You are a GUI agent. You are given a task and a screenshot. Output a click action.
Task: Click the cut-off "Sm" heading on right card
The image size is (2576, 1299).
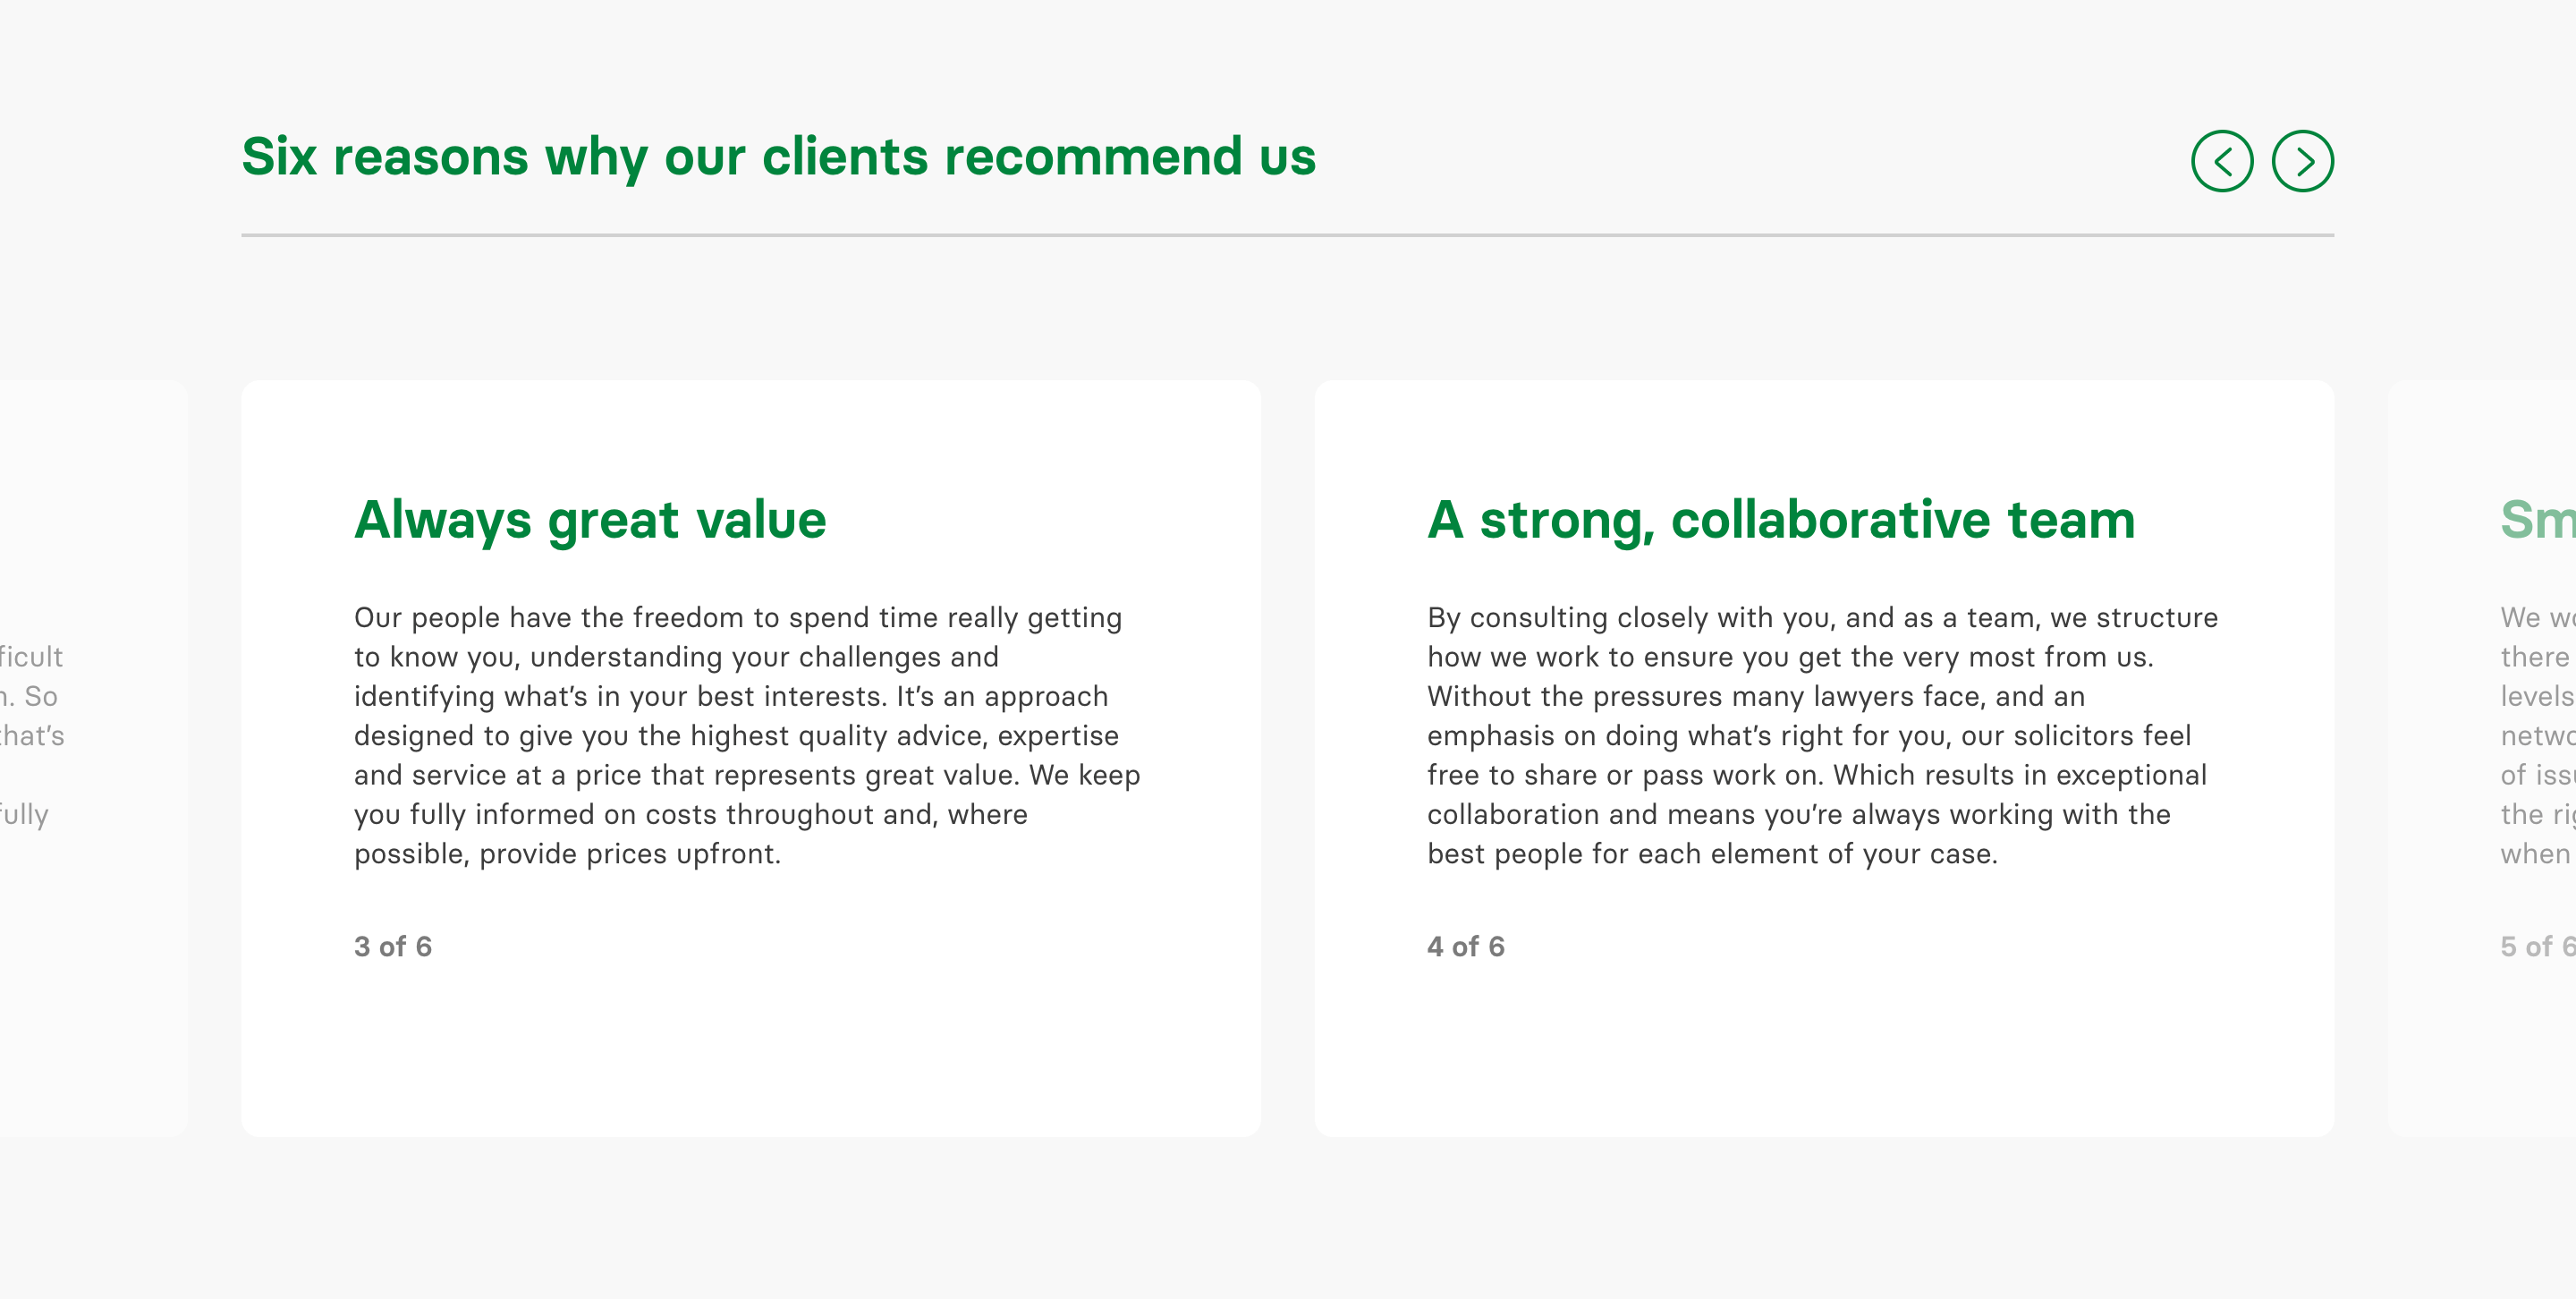point(2536,520)
